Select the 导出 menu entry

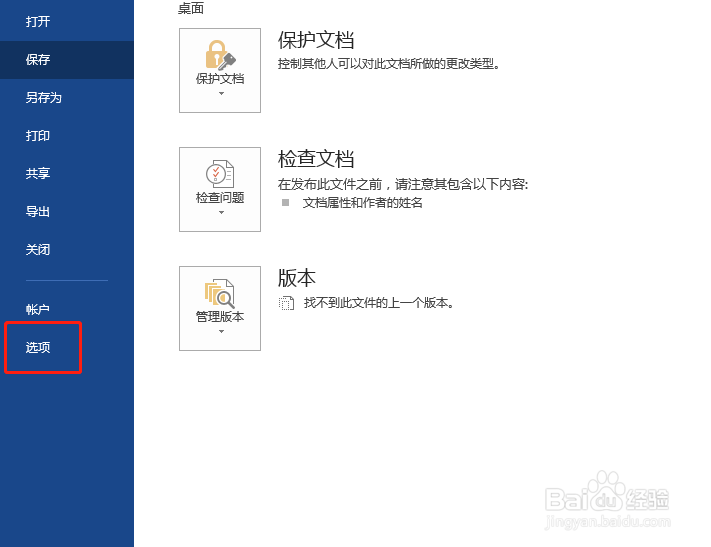click(67, 211)
